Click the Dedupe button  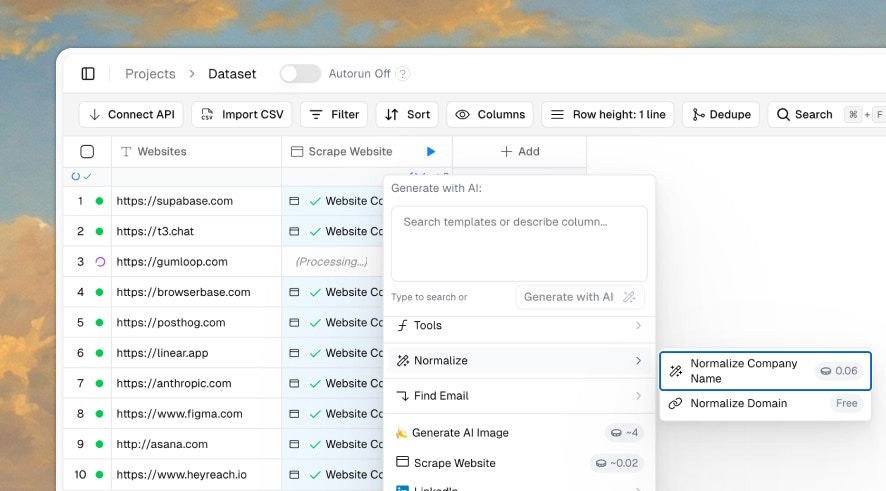(721, 115)
